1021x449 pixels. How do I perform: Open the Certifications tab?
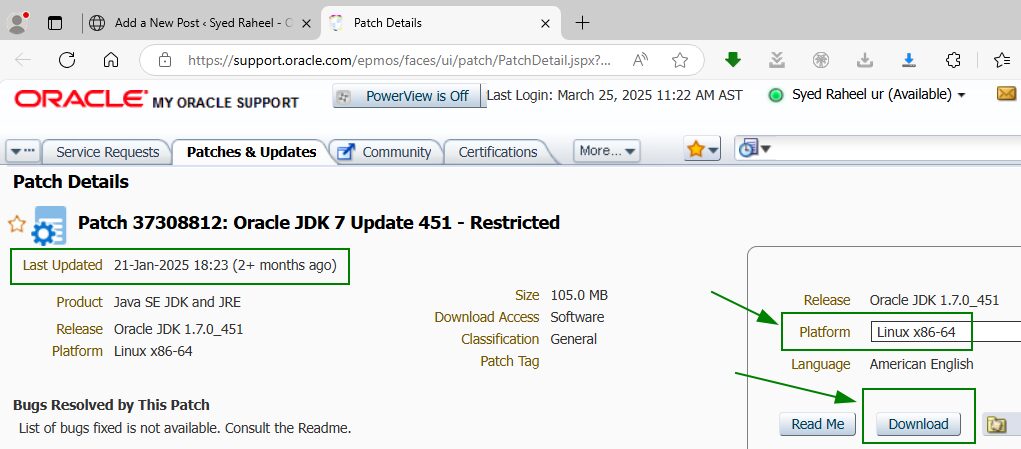point(498,152)
